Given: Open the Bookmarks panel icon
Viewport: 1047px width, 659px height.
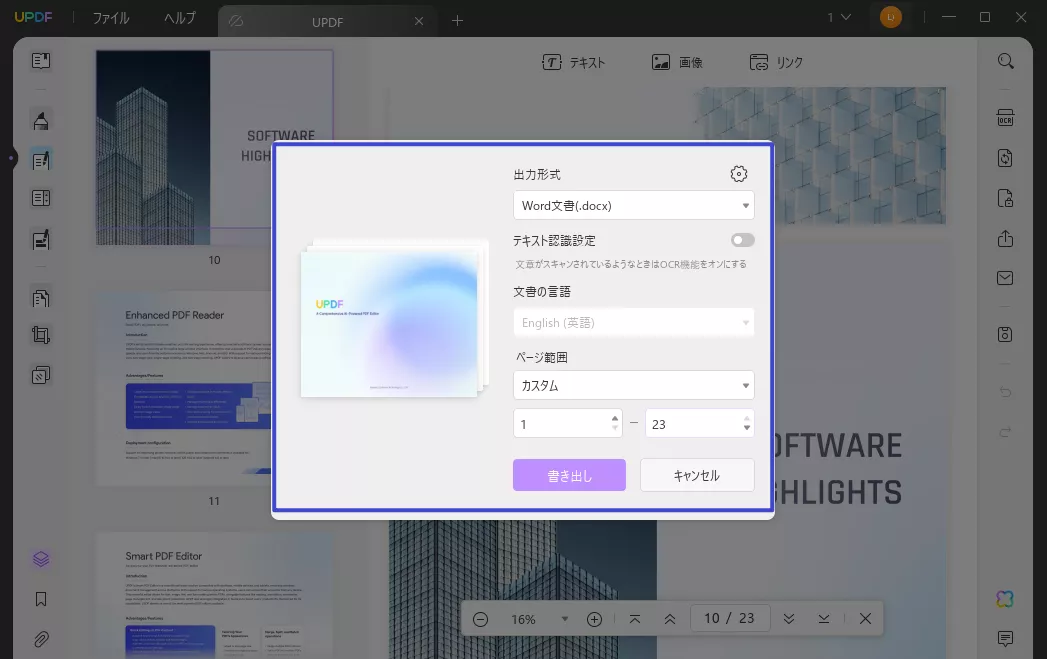Looking at the screenshot, I should pyautogui.click(x=41, y=600).
